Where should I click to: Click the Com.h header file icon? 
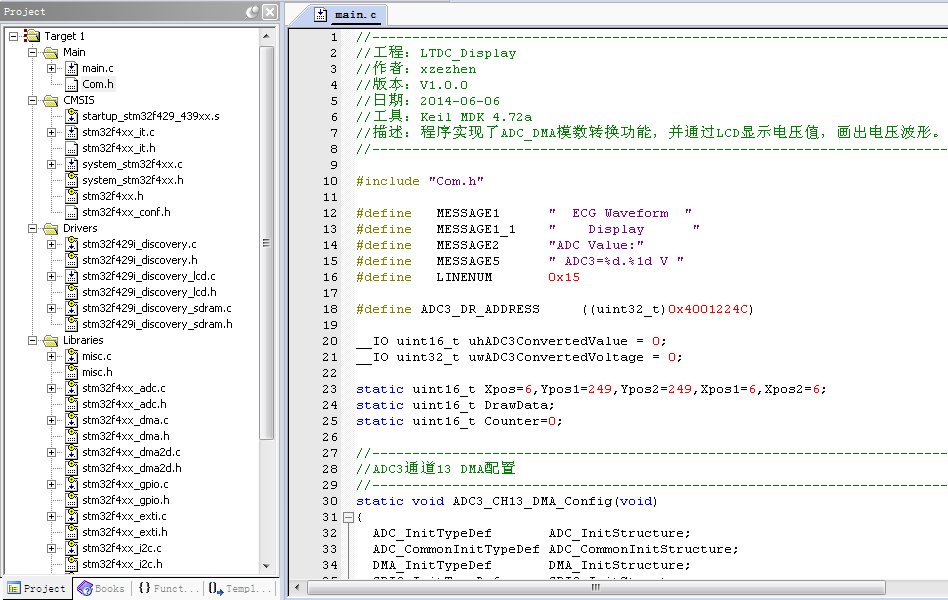click(x=71, y=84)
